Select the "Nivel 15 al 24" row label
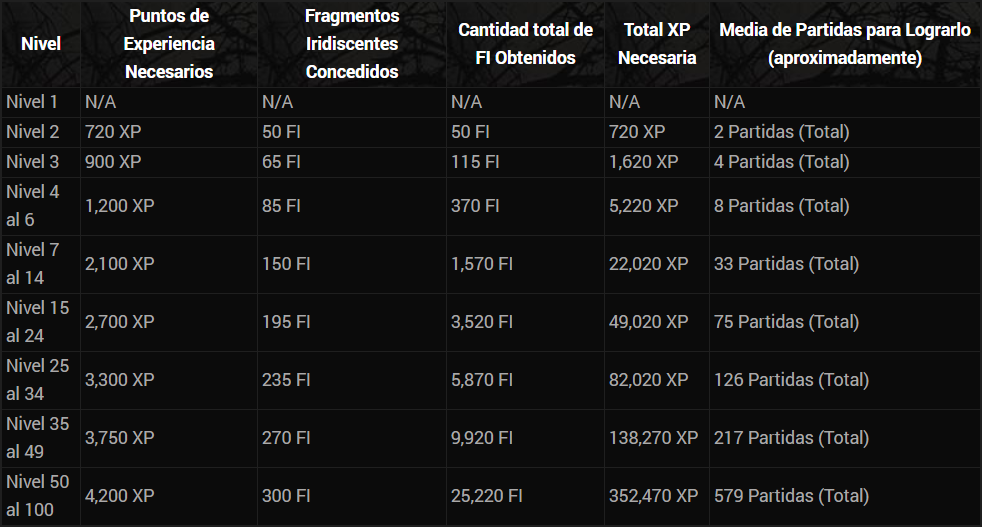 tap(38, 322)
